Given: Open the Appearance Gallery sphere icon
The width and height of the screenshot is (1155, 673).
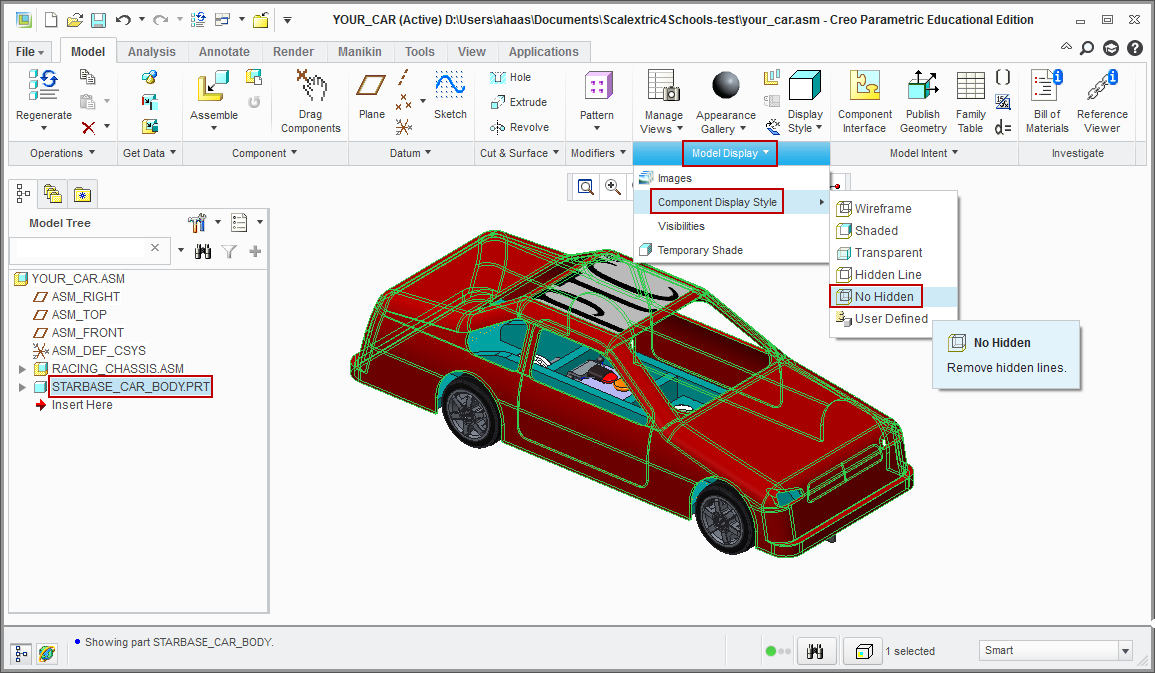Looking at the screenshot, I should 726,85.
